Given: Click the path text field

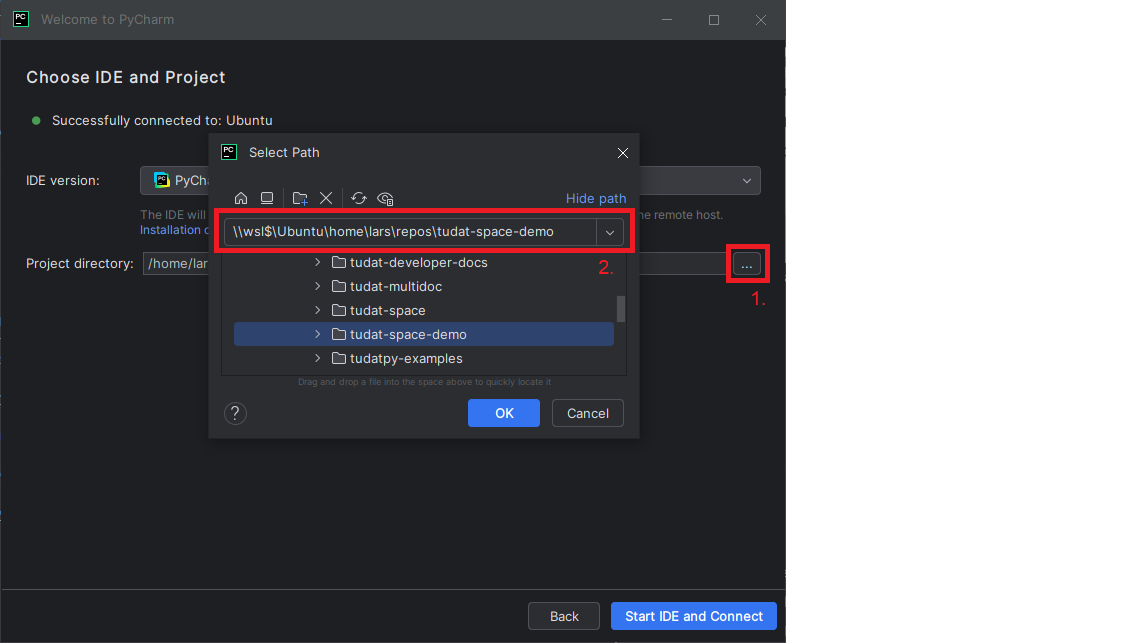Looking at the screenshot, I should tap(410, 232).
